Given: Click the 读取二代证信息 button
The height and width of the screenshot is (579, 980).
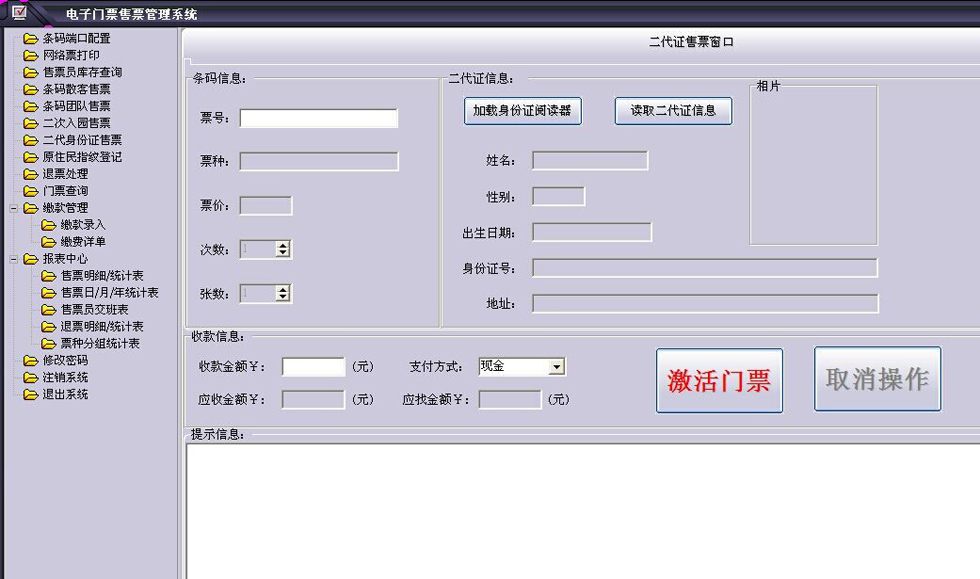Looking at the screenshot, I should pyautogui.click(x=673, y=111).
